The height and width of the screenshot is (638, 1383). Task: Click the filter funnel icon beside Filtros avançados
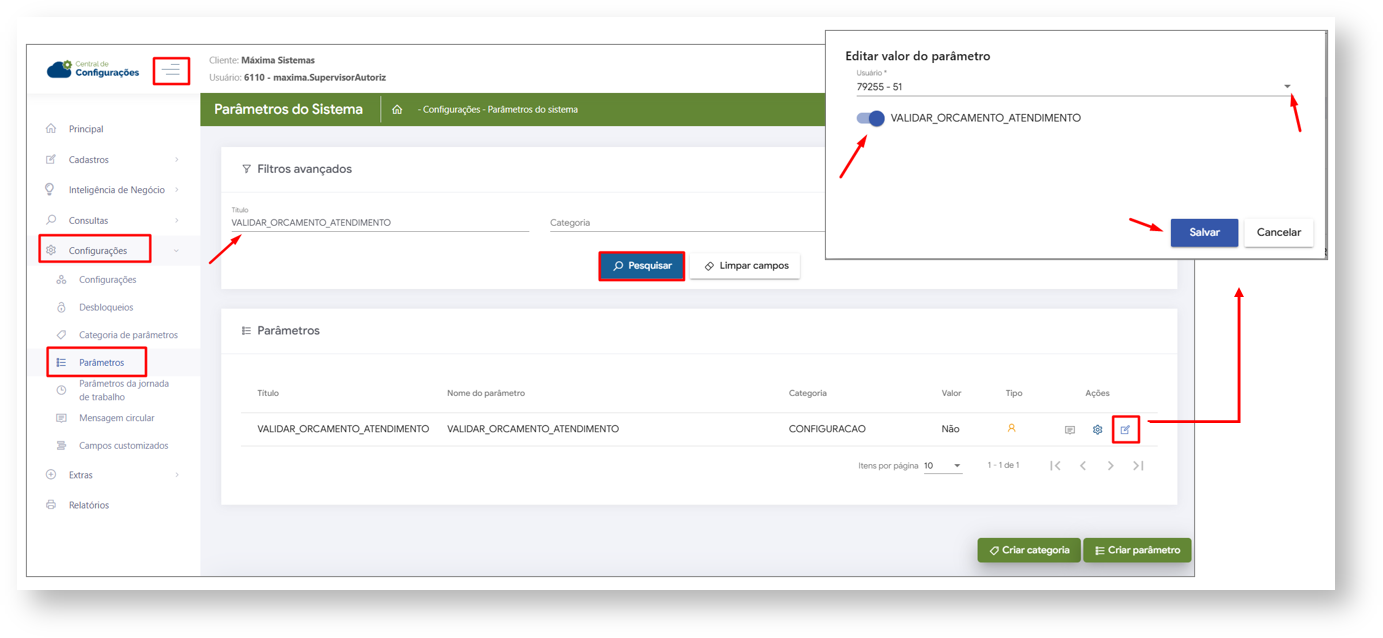pos(246,169)
